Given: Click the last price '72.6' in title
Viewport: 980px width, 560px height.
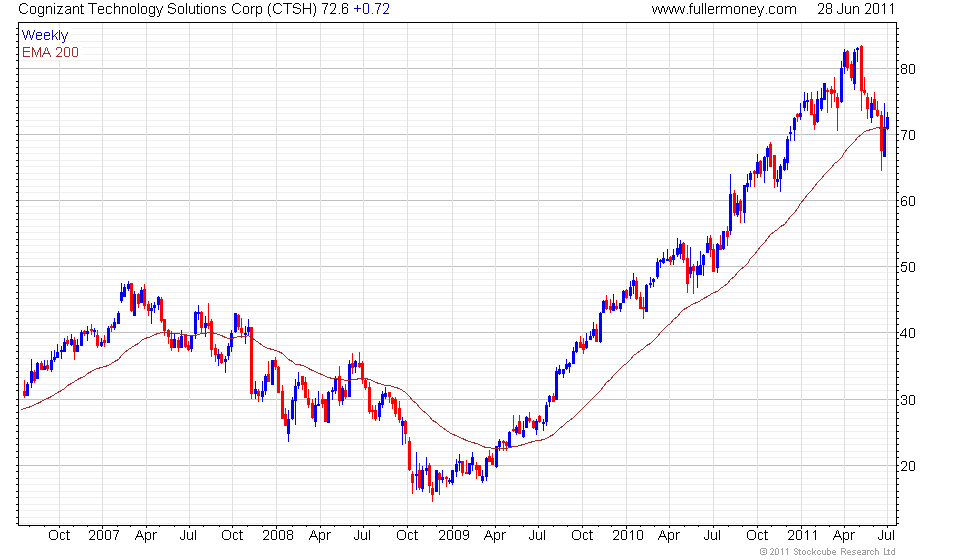Looking at the screenshot, I should point(335,9).
